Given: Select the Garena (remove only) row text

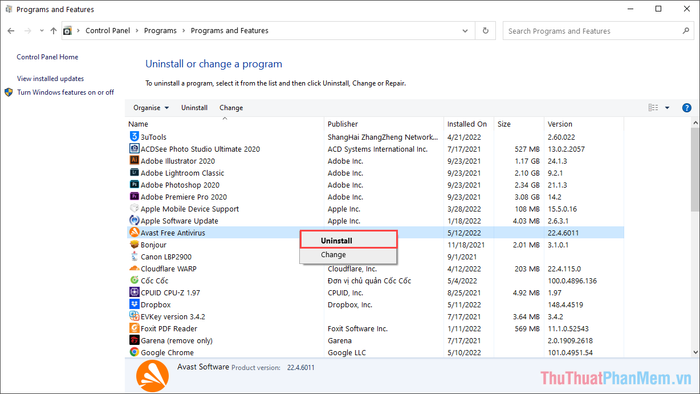Looking at the screenshot, I should pos(176,340).
